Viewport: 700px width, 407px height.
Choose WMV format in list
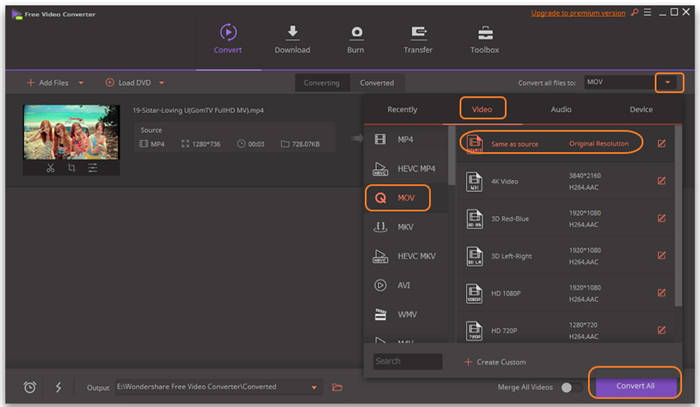pyautogui.click(x=406, y=315)
